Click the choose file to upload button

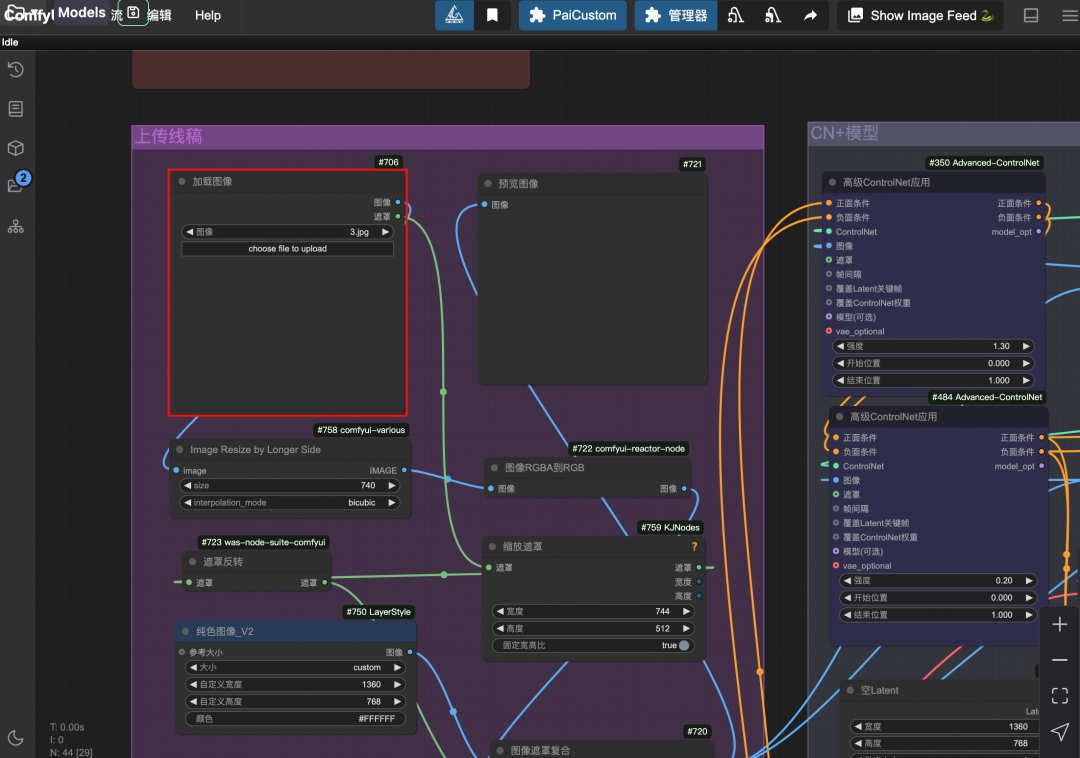click(x=287, y=249)
